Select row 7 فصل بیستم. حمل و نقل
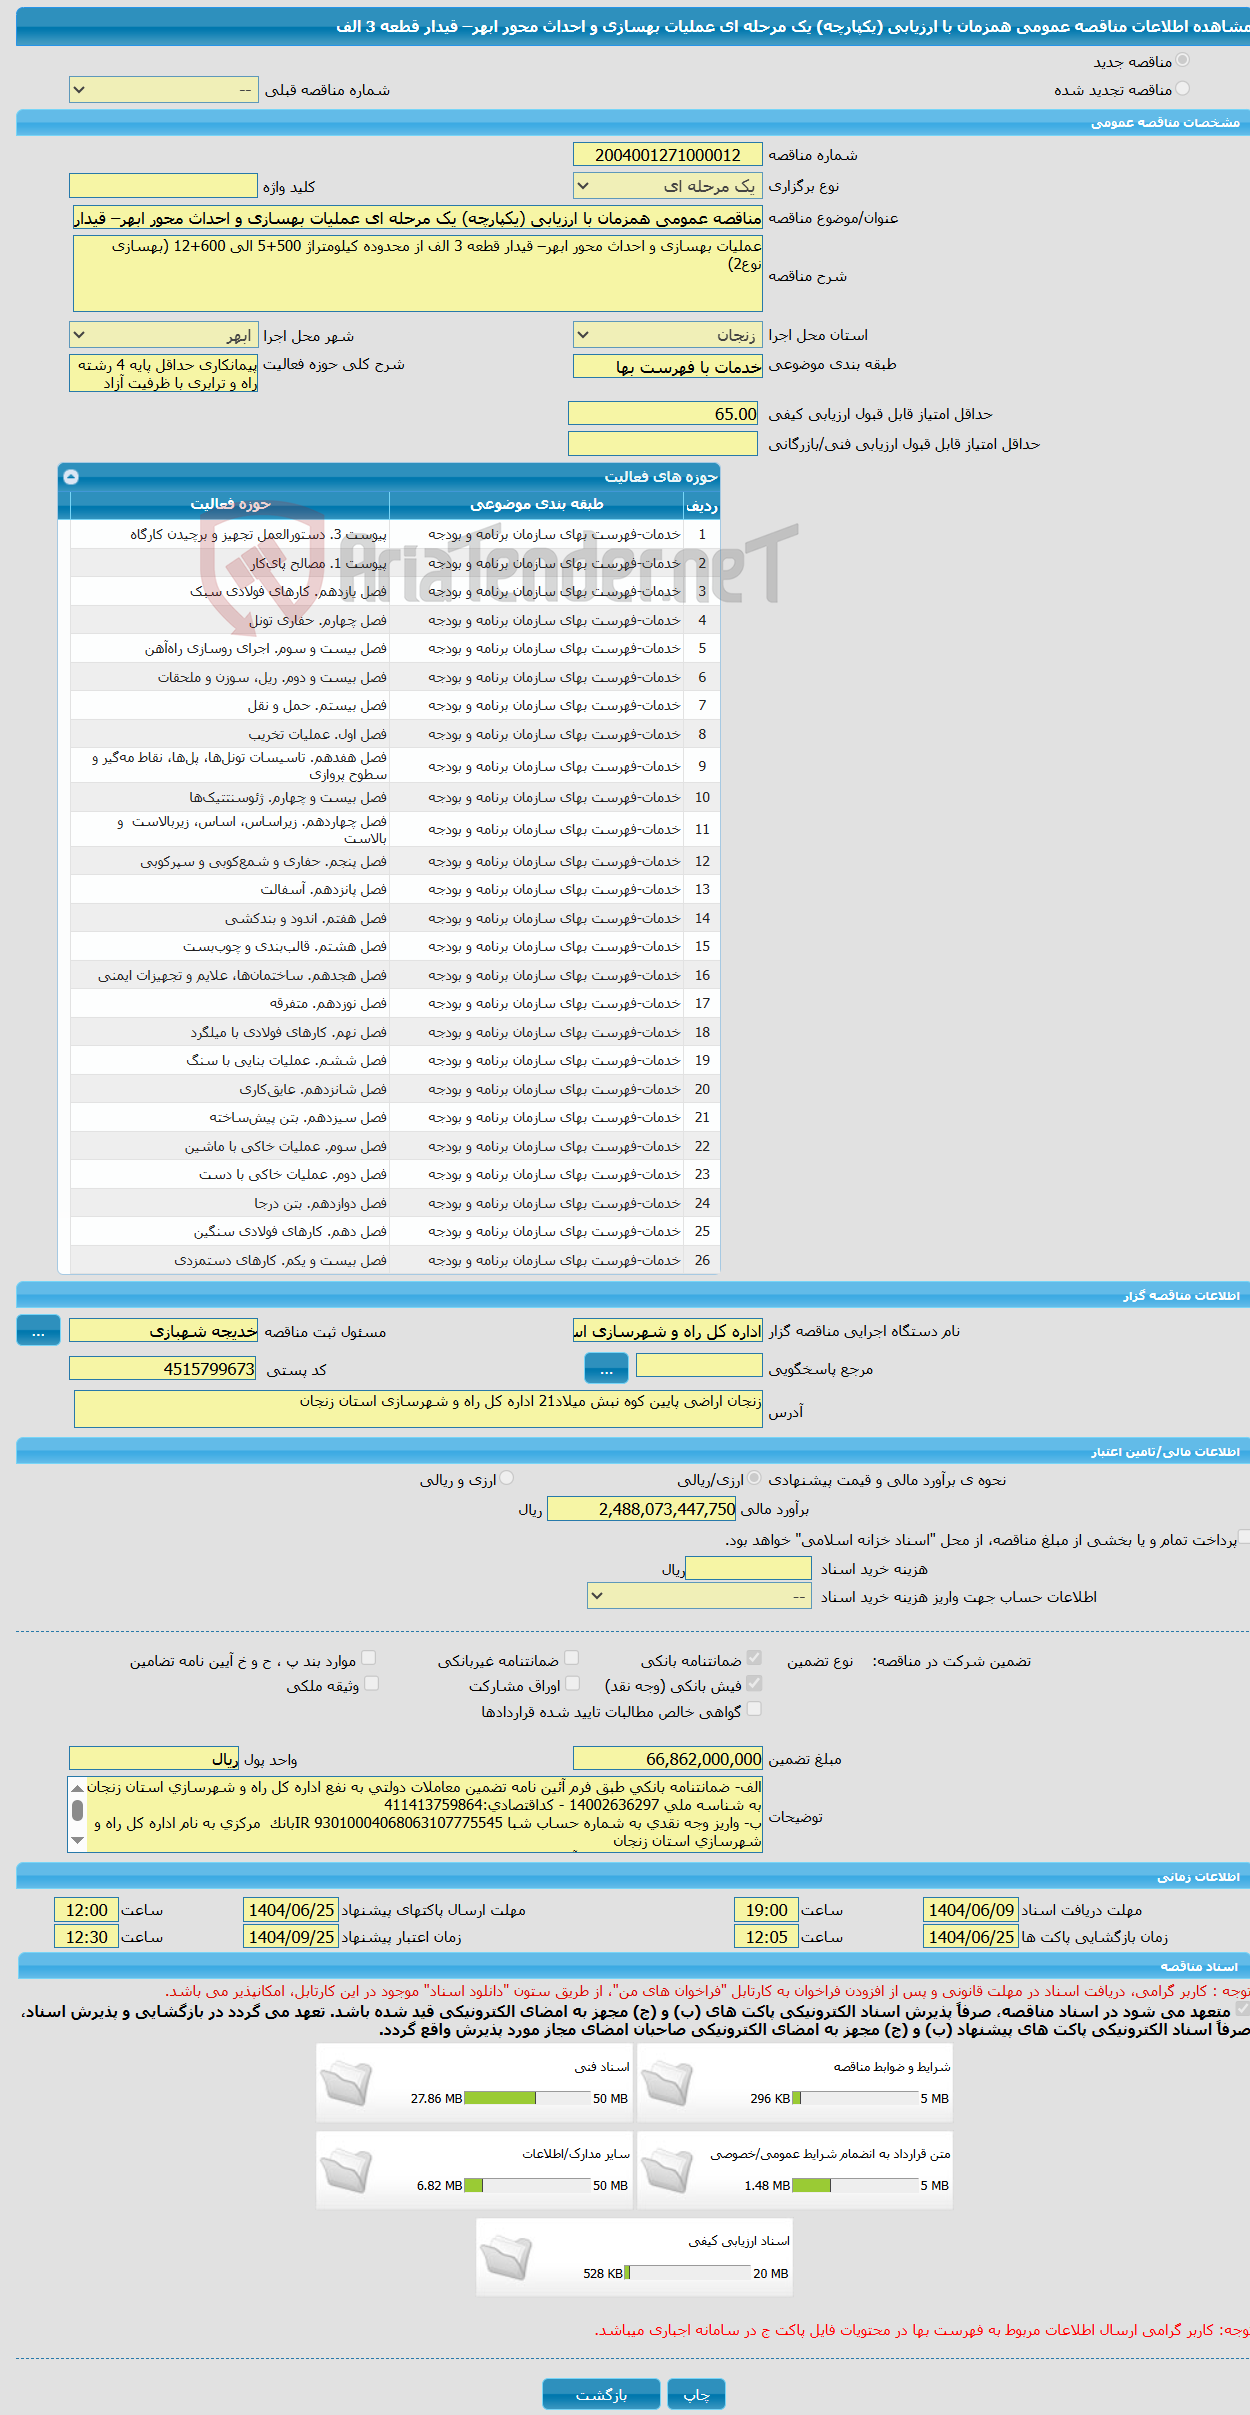The width and height of the screenshot is (1250, 2415). pos(395,705)
